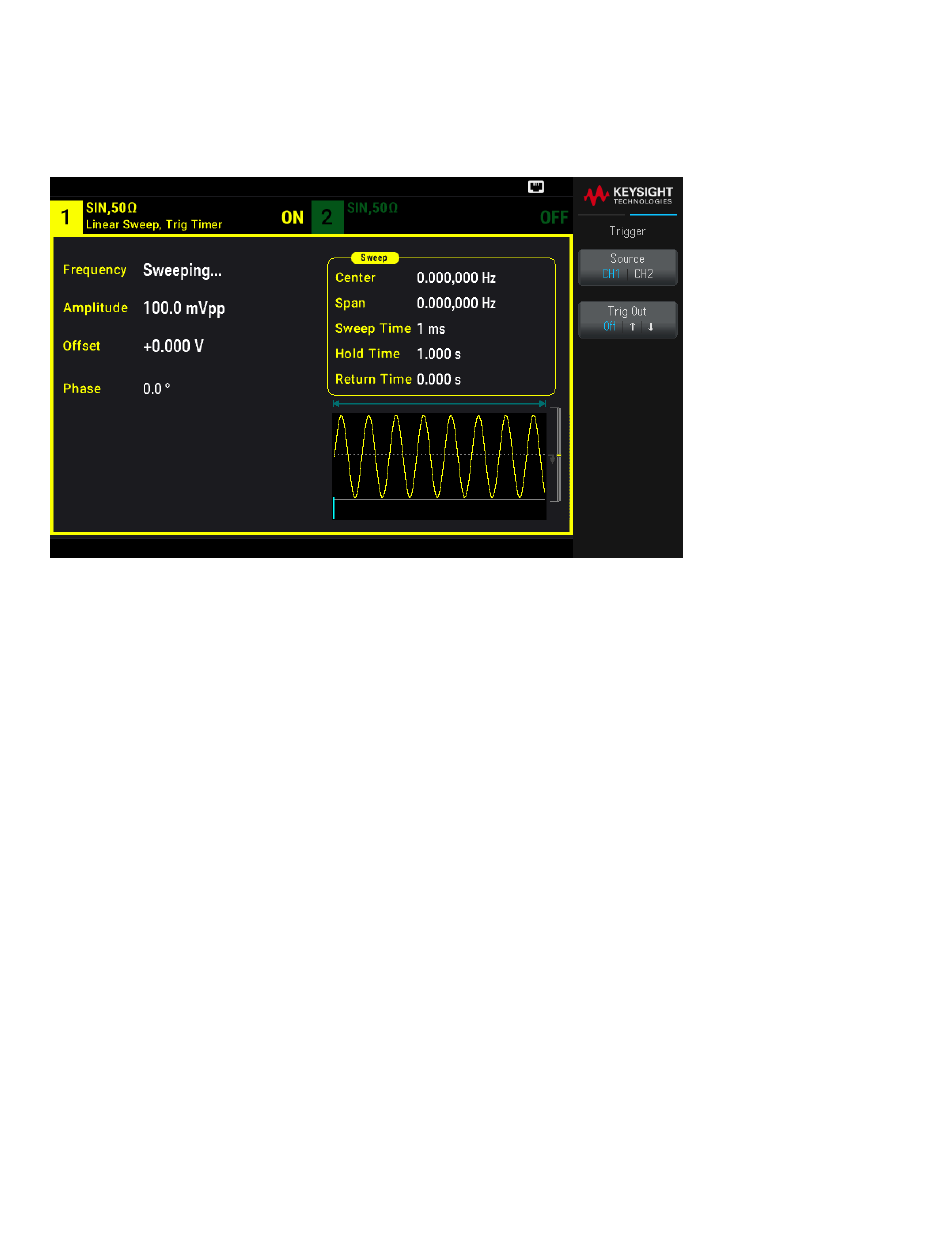Select the Sweep Time value 1 ms
This screenshot has width=950, height=1254.
(432, 329)
